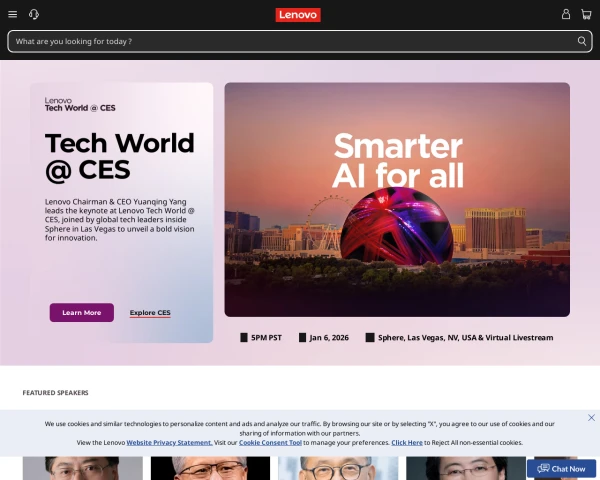Click the search magnifier icon

point(582,41)
